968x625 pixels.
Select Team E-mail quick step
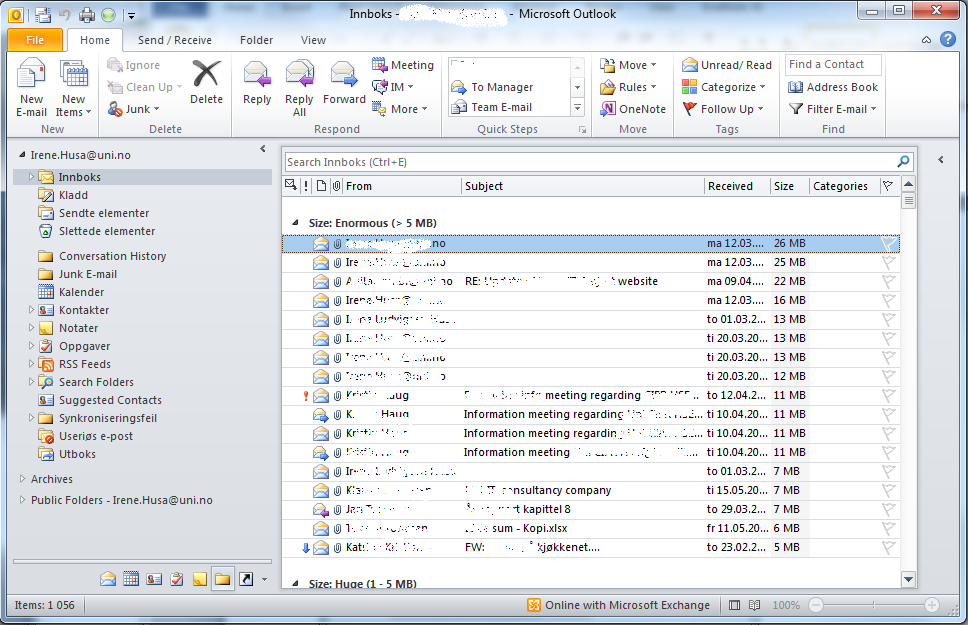point(501,107)
